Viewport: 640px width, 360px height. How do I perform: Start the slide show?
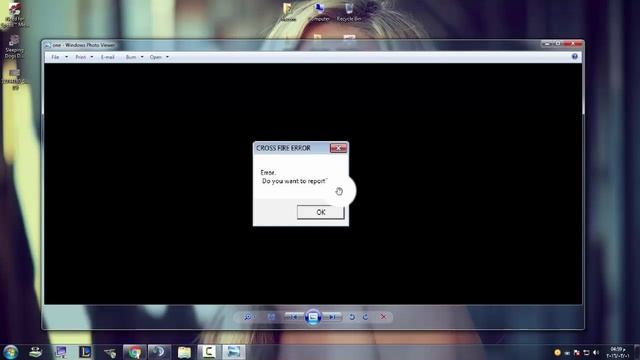tap(313, 317)
